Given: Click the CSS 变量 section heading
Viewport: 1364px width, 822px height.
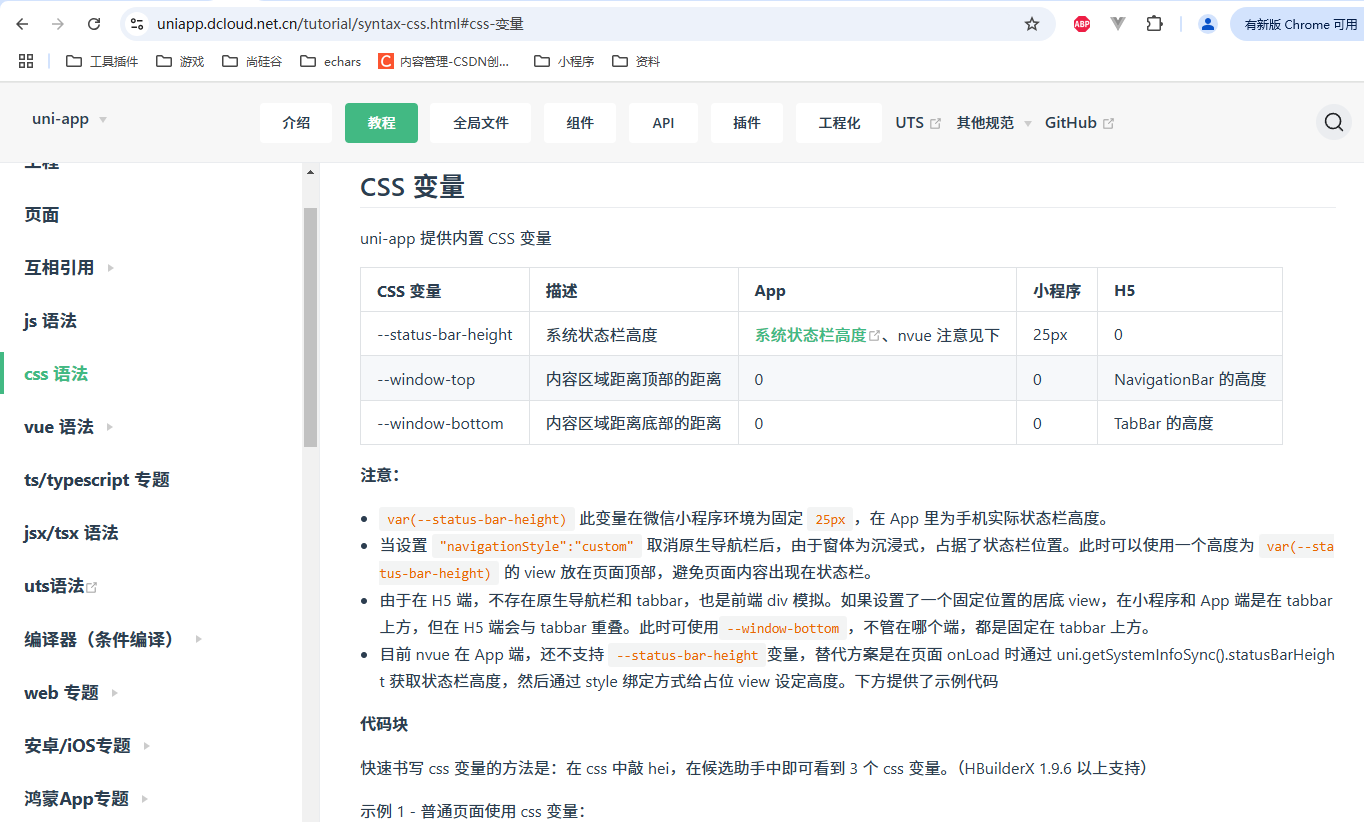Looking at the screenshot, I should tap(412, 186).
